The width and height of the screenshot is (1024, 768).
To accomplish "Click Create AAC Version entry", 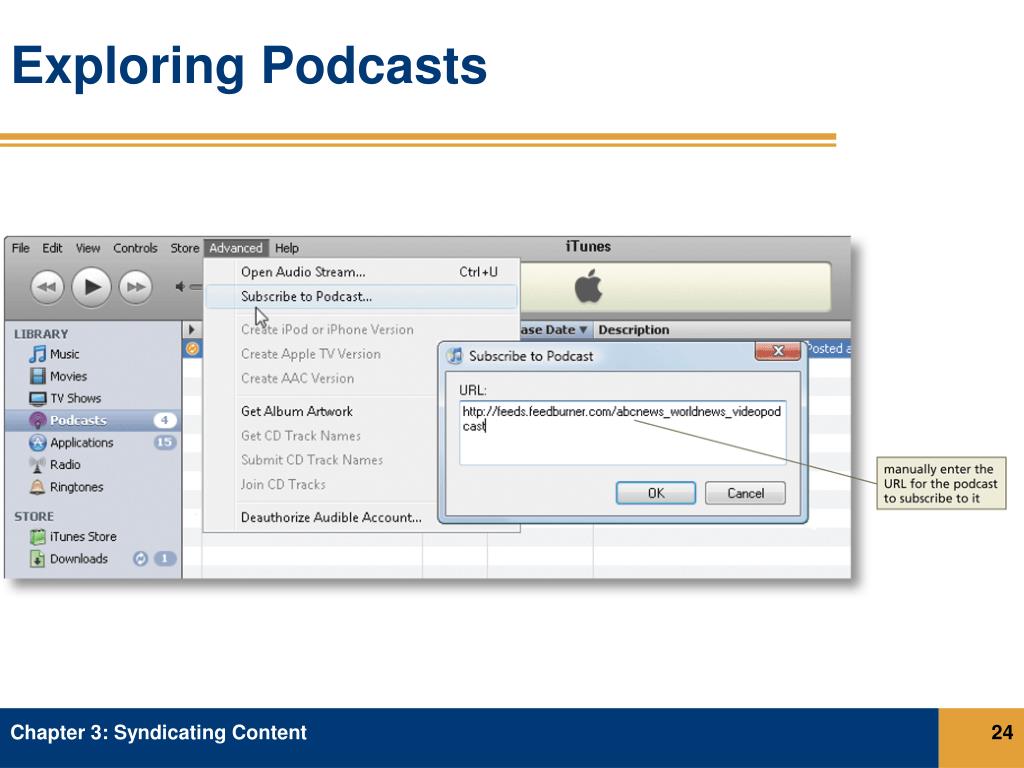I will point(298,378).
